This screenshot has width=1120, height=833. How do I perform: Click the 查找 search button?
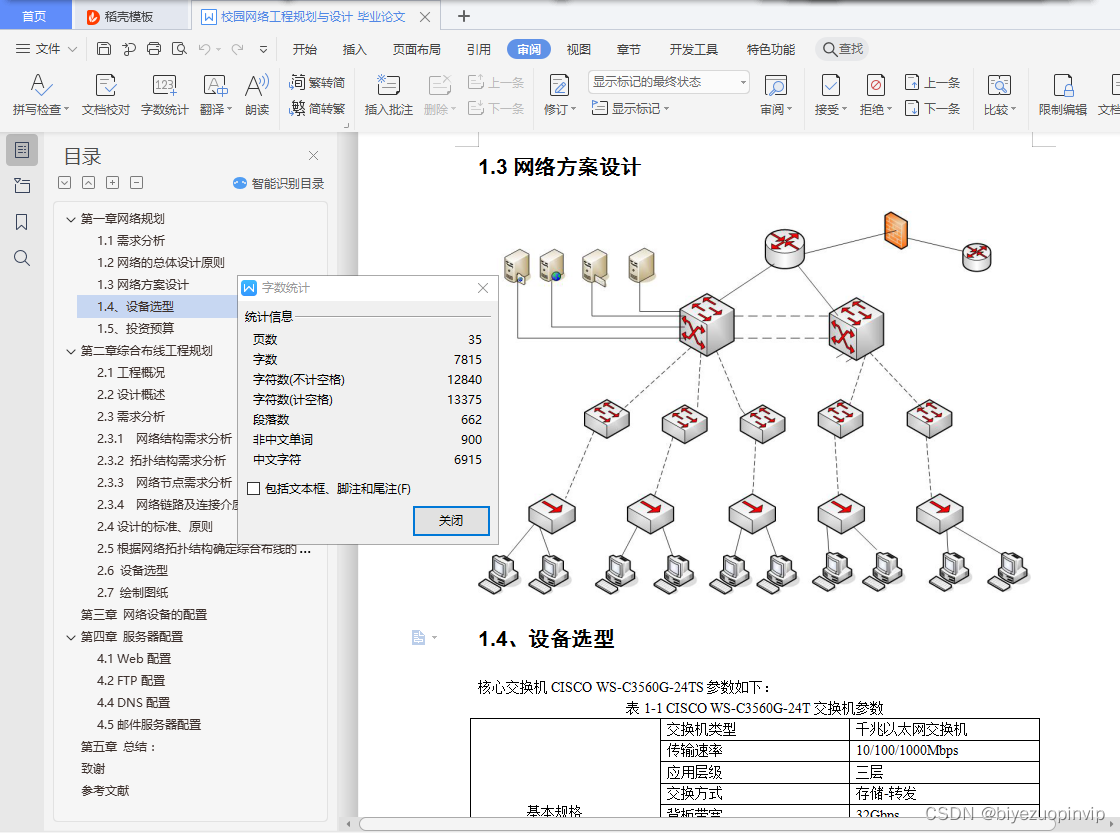pos(843,49)
